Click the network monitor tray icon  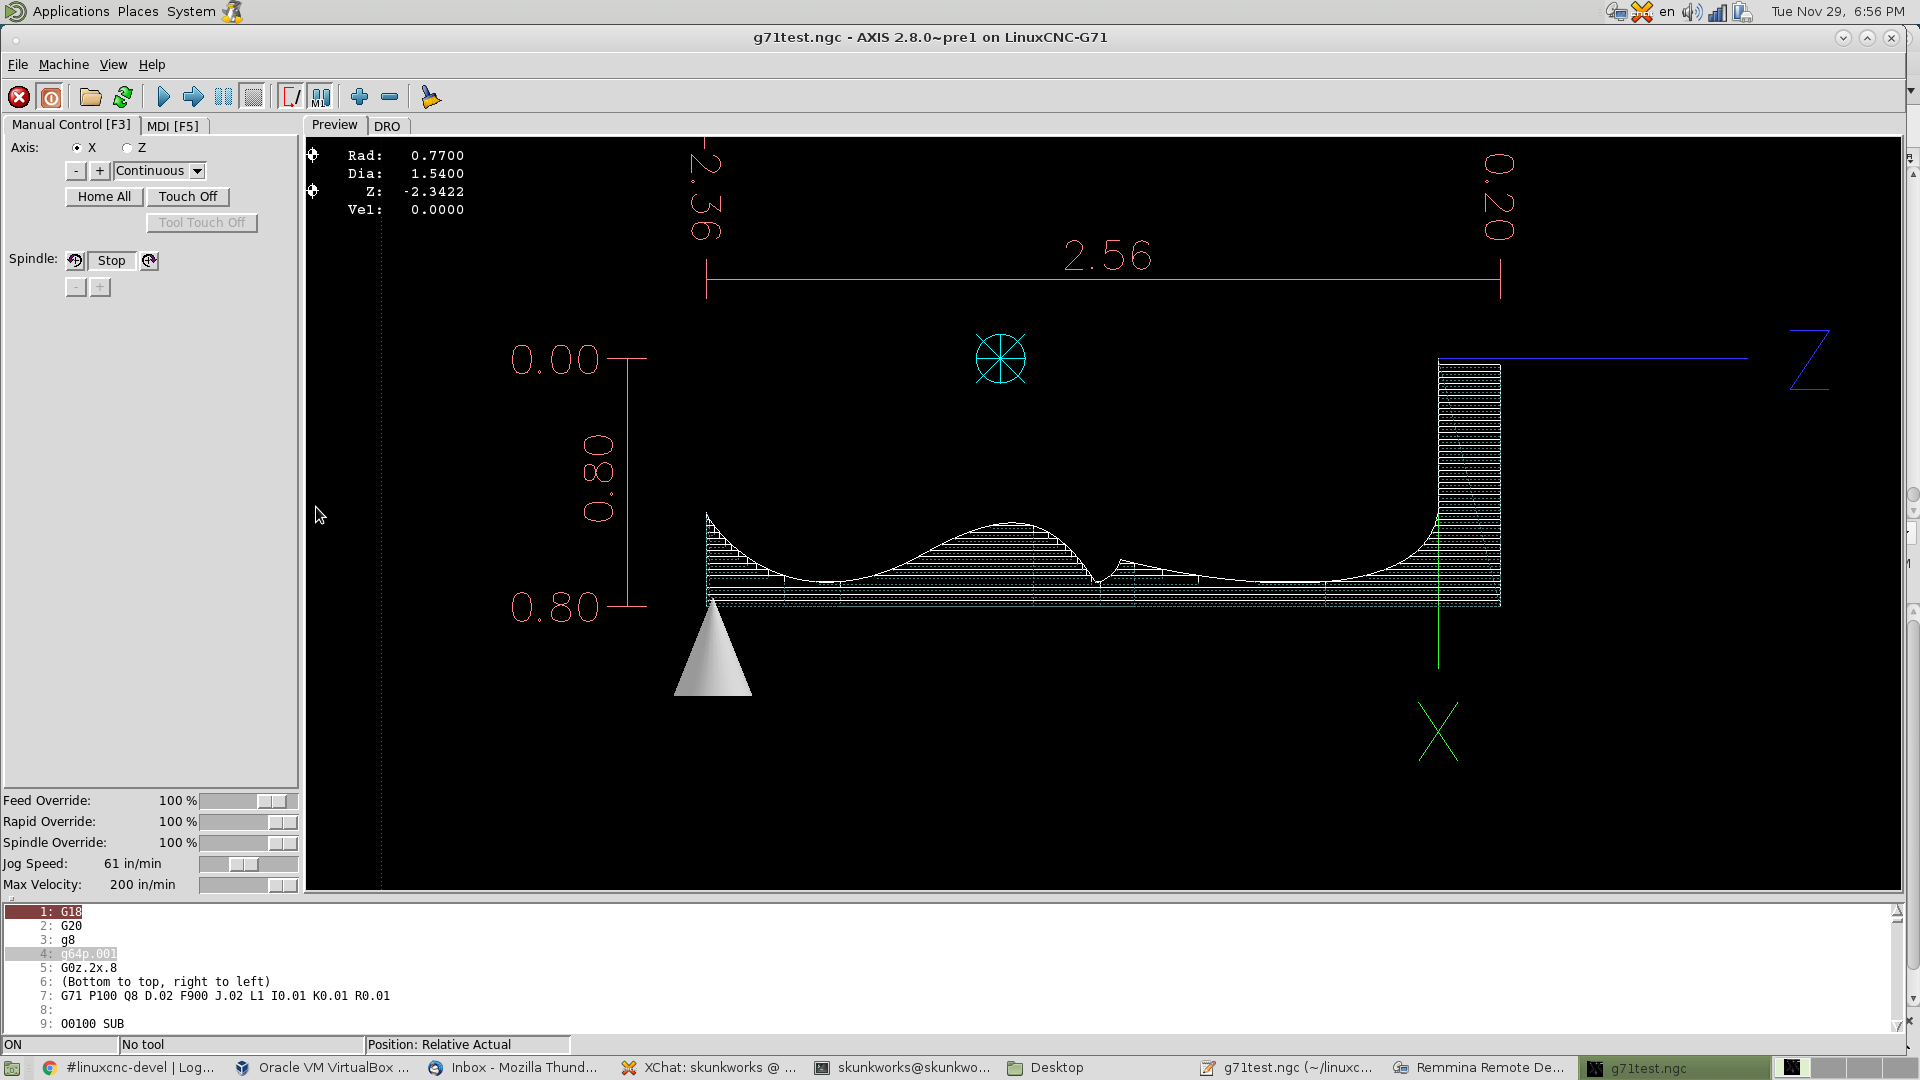pos(1717,12)
